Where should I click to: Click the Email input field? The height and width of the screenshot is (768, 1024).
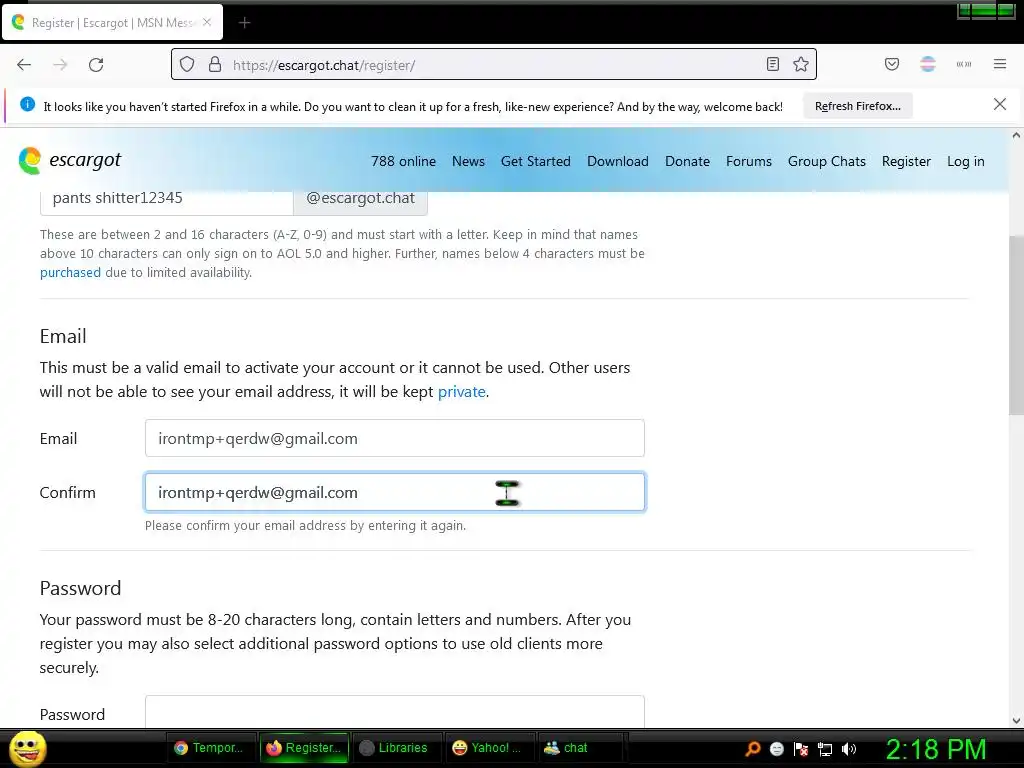tap(394, 438)
